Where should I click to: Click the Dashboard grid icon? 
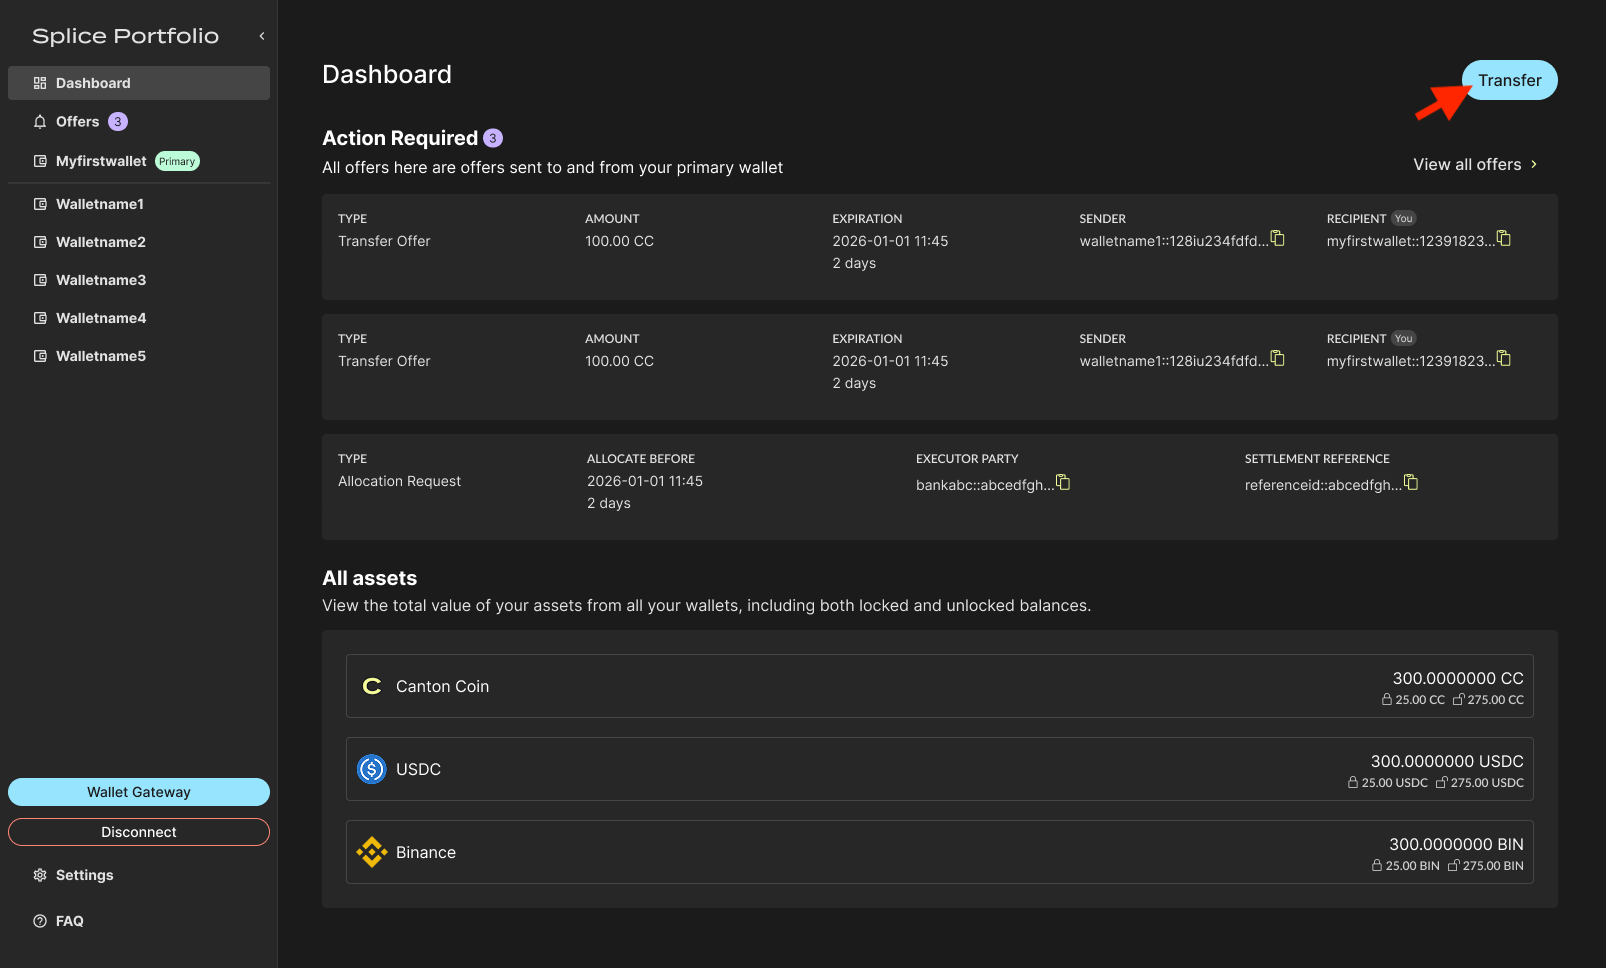point(40,83)
